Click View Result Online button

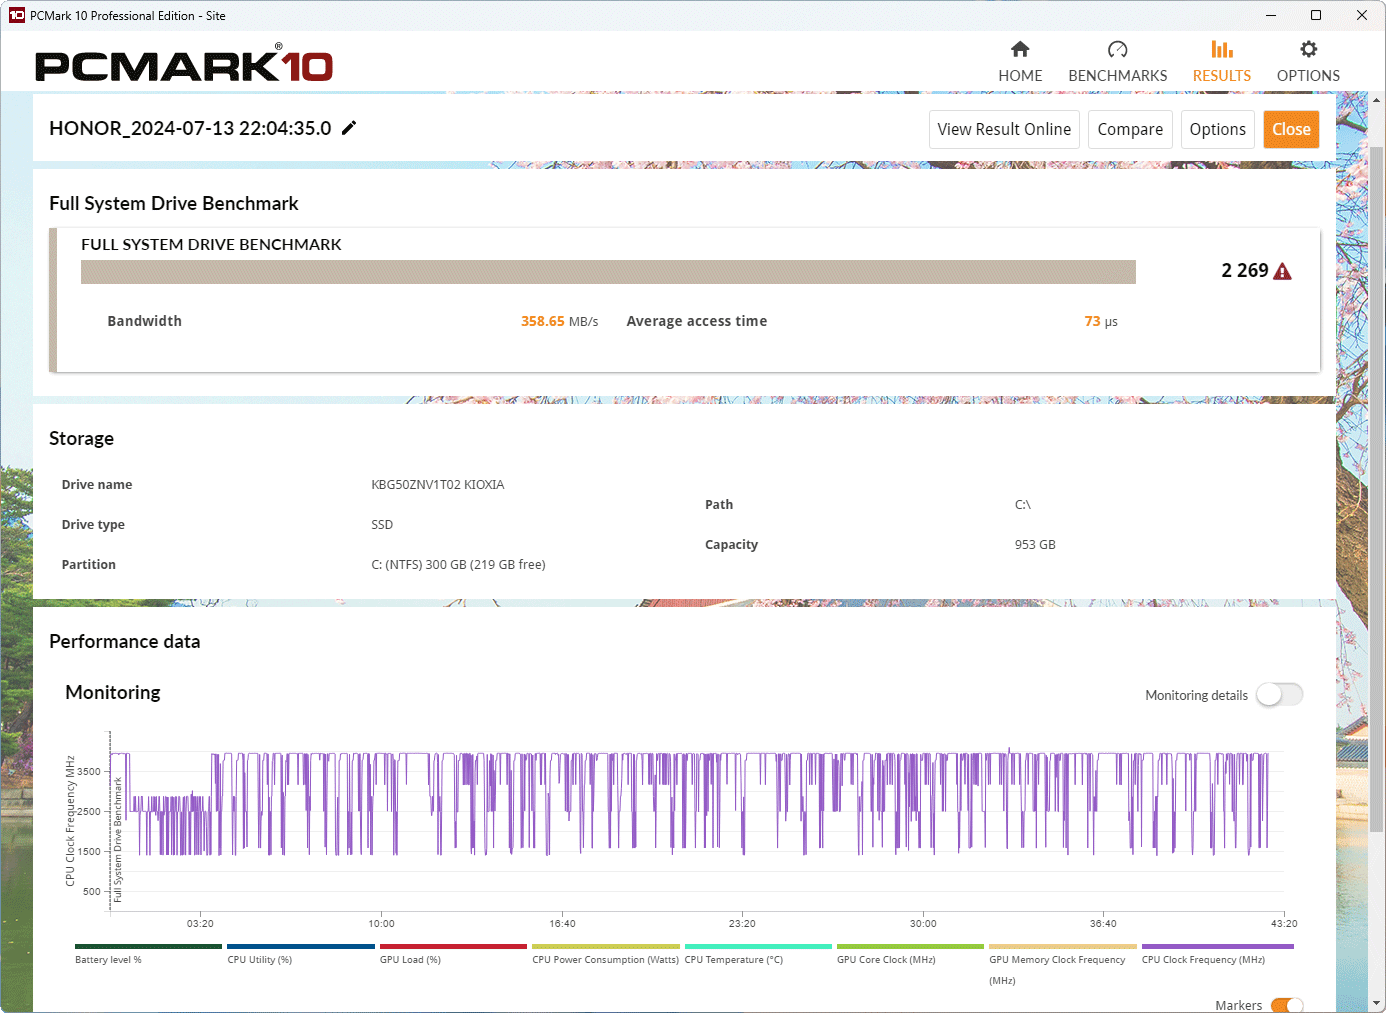tap(1004, 129)
